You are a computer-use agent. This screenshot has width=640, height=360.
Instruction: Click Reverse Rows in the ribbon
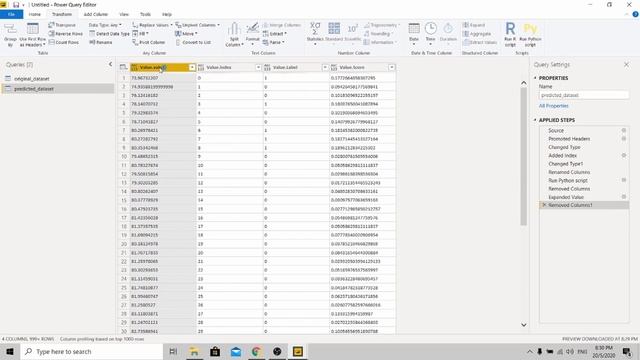click(65, 33)
